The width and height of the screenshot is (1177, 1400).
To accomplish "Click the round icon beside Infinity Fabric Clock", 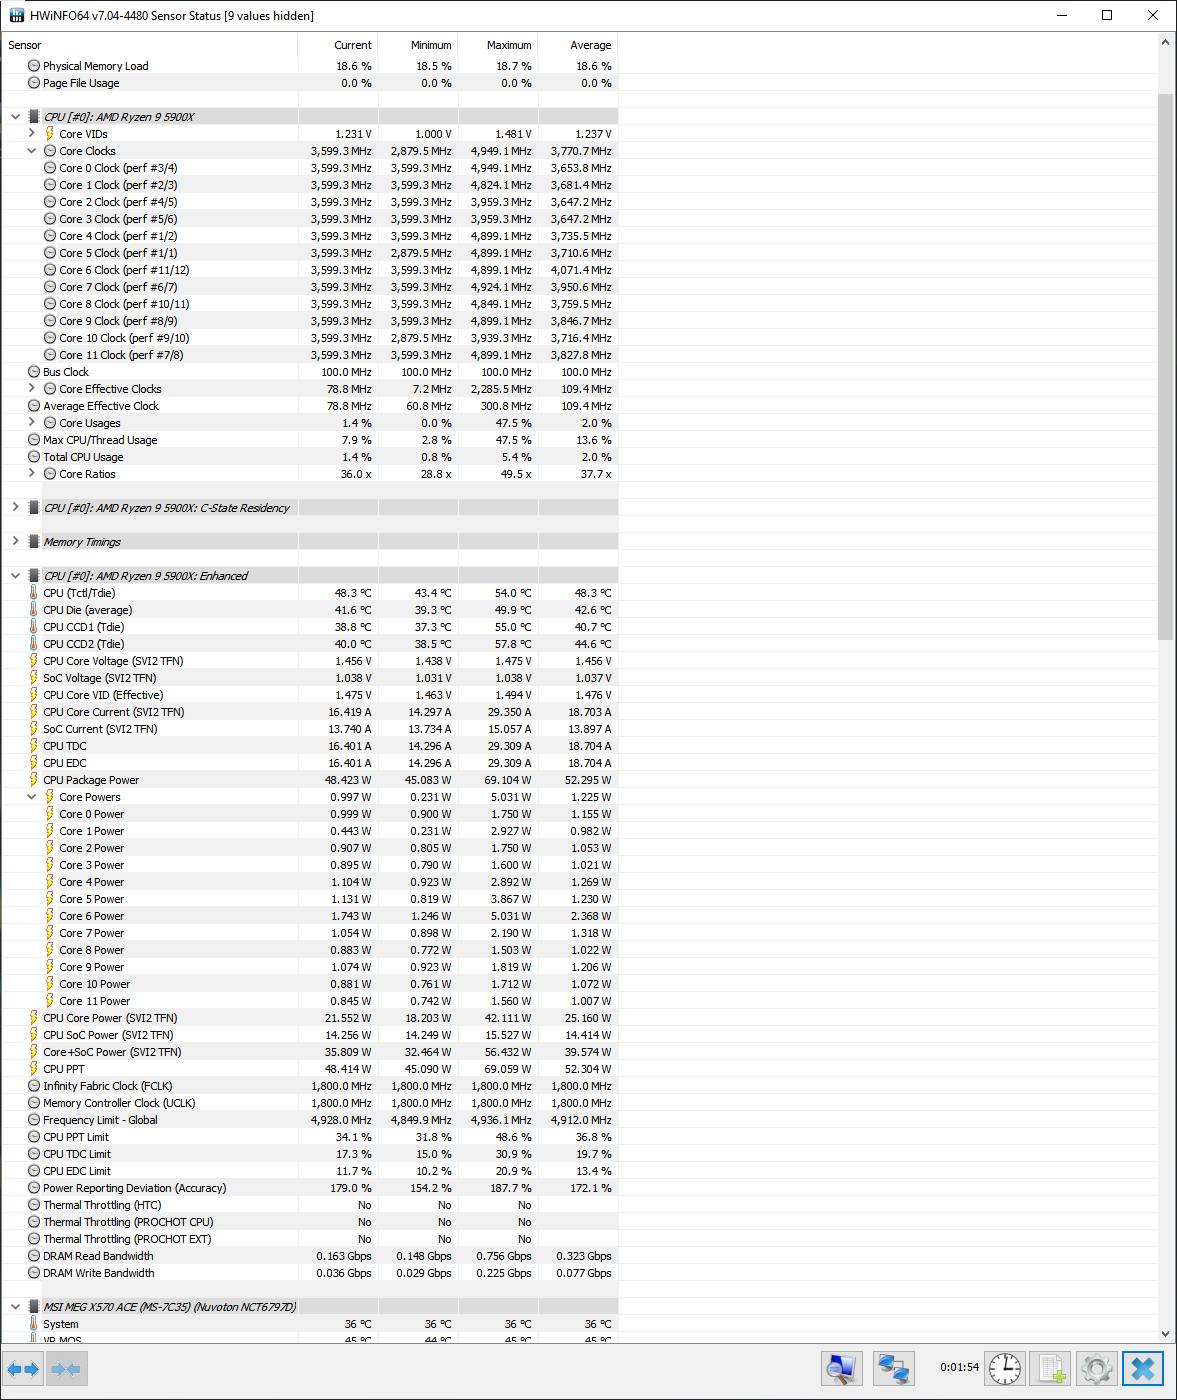I will (x=34, y=1086).
